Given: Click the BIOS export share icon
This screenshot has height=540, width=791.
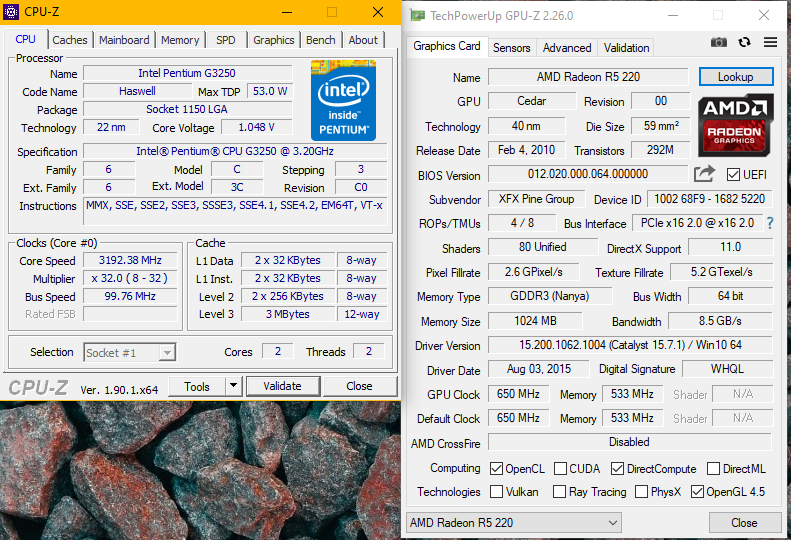Looking at the screenshot, I should coord(704,174).
